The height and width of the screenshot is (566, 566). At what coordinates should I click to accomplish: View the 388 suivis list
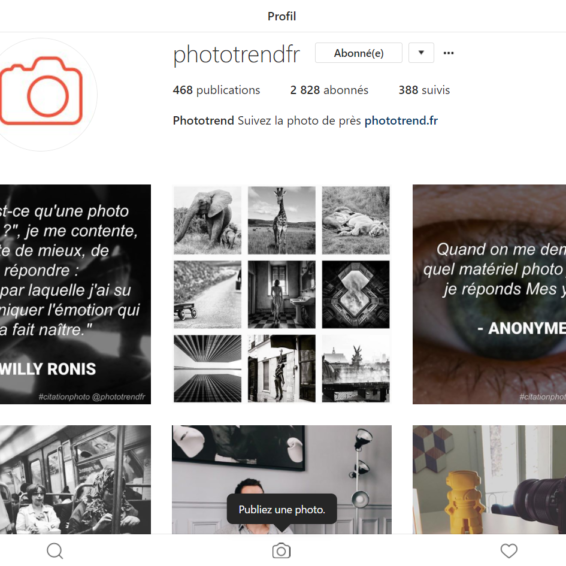pyautogui.click(x=424, y=90)
